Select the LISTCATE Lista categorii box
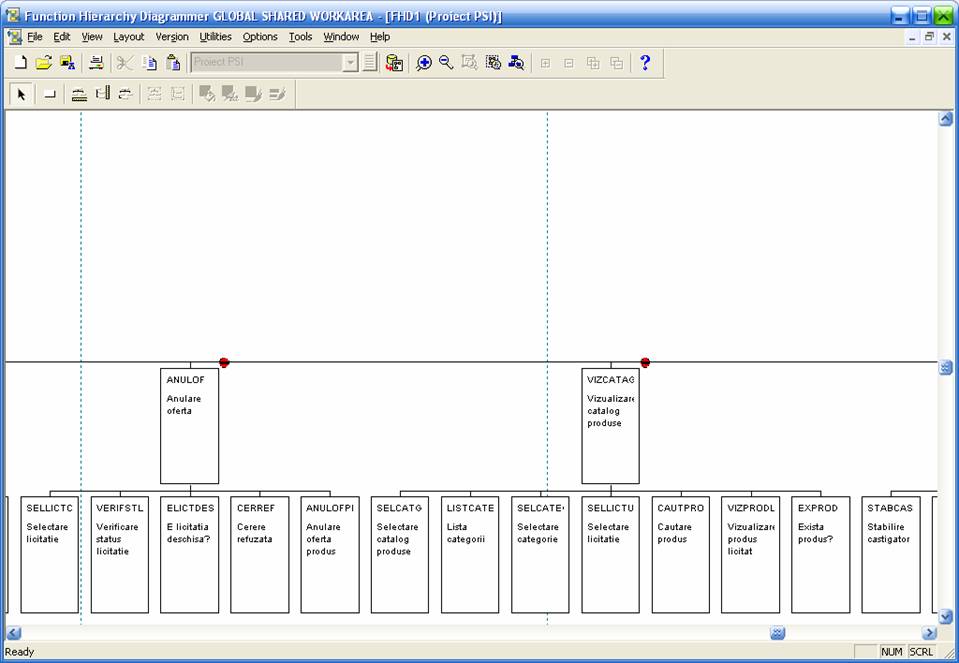Screen dimensions: 959x663 pyautogui.click(x=469, y=554)
